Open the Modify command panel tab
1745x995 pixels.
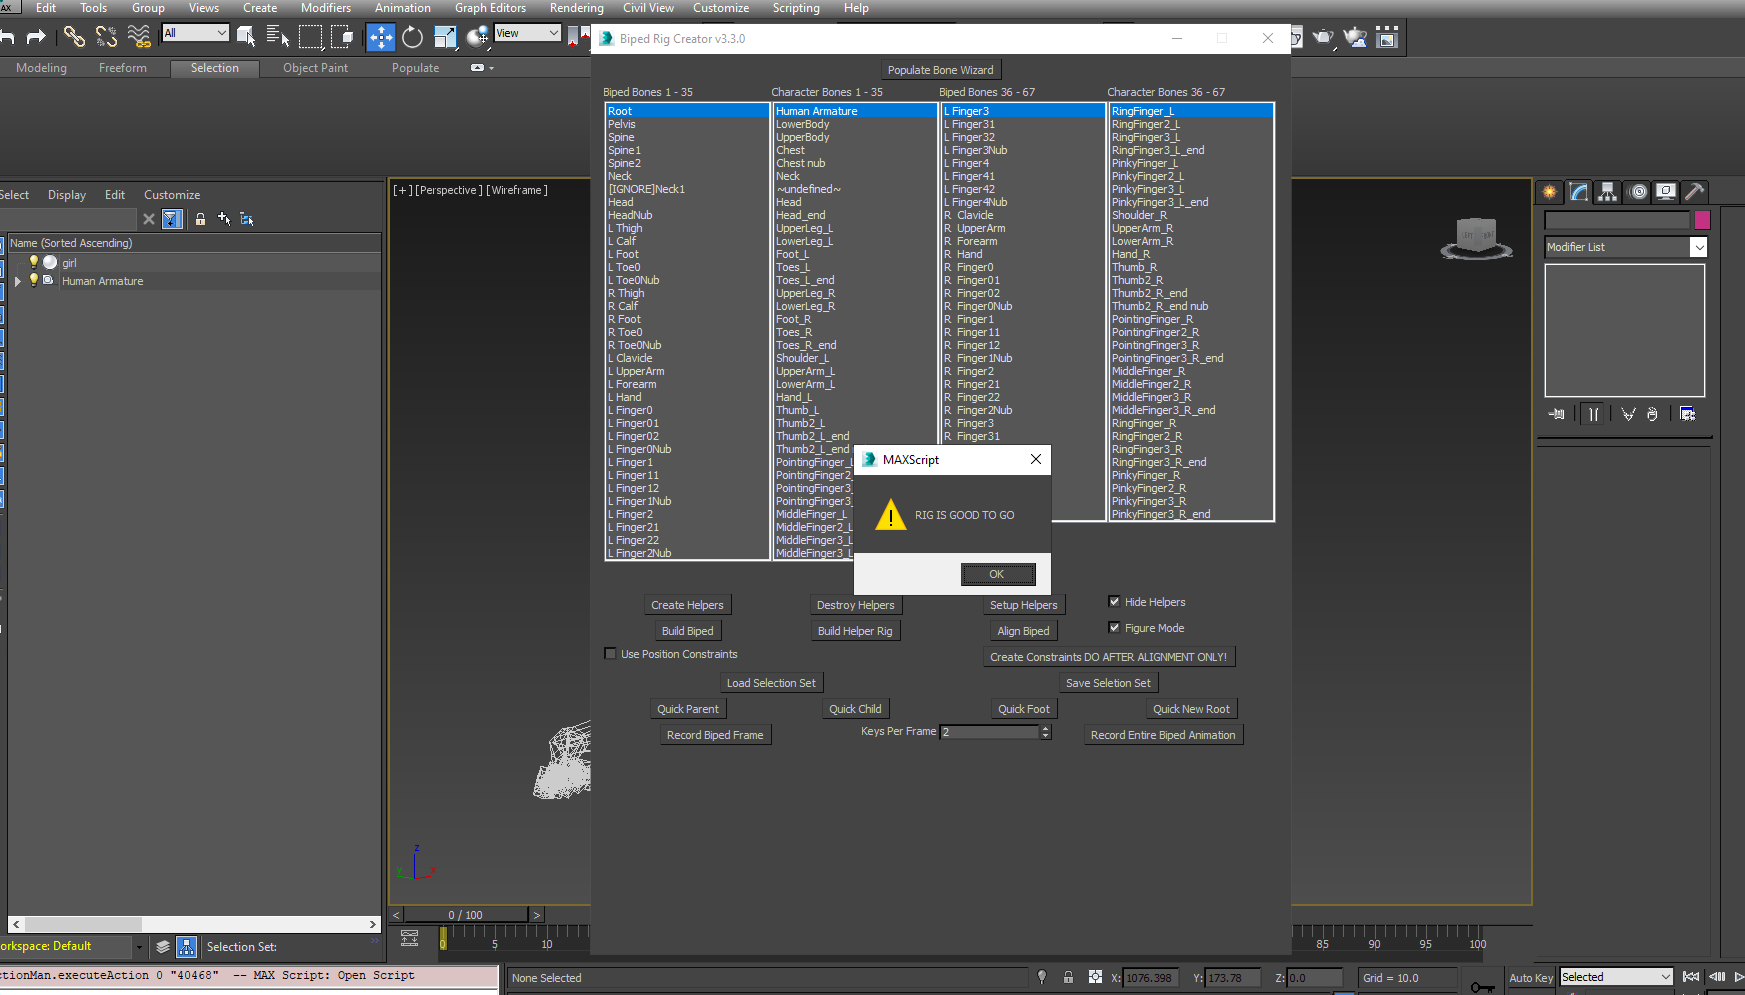[x=1579, y=192]
